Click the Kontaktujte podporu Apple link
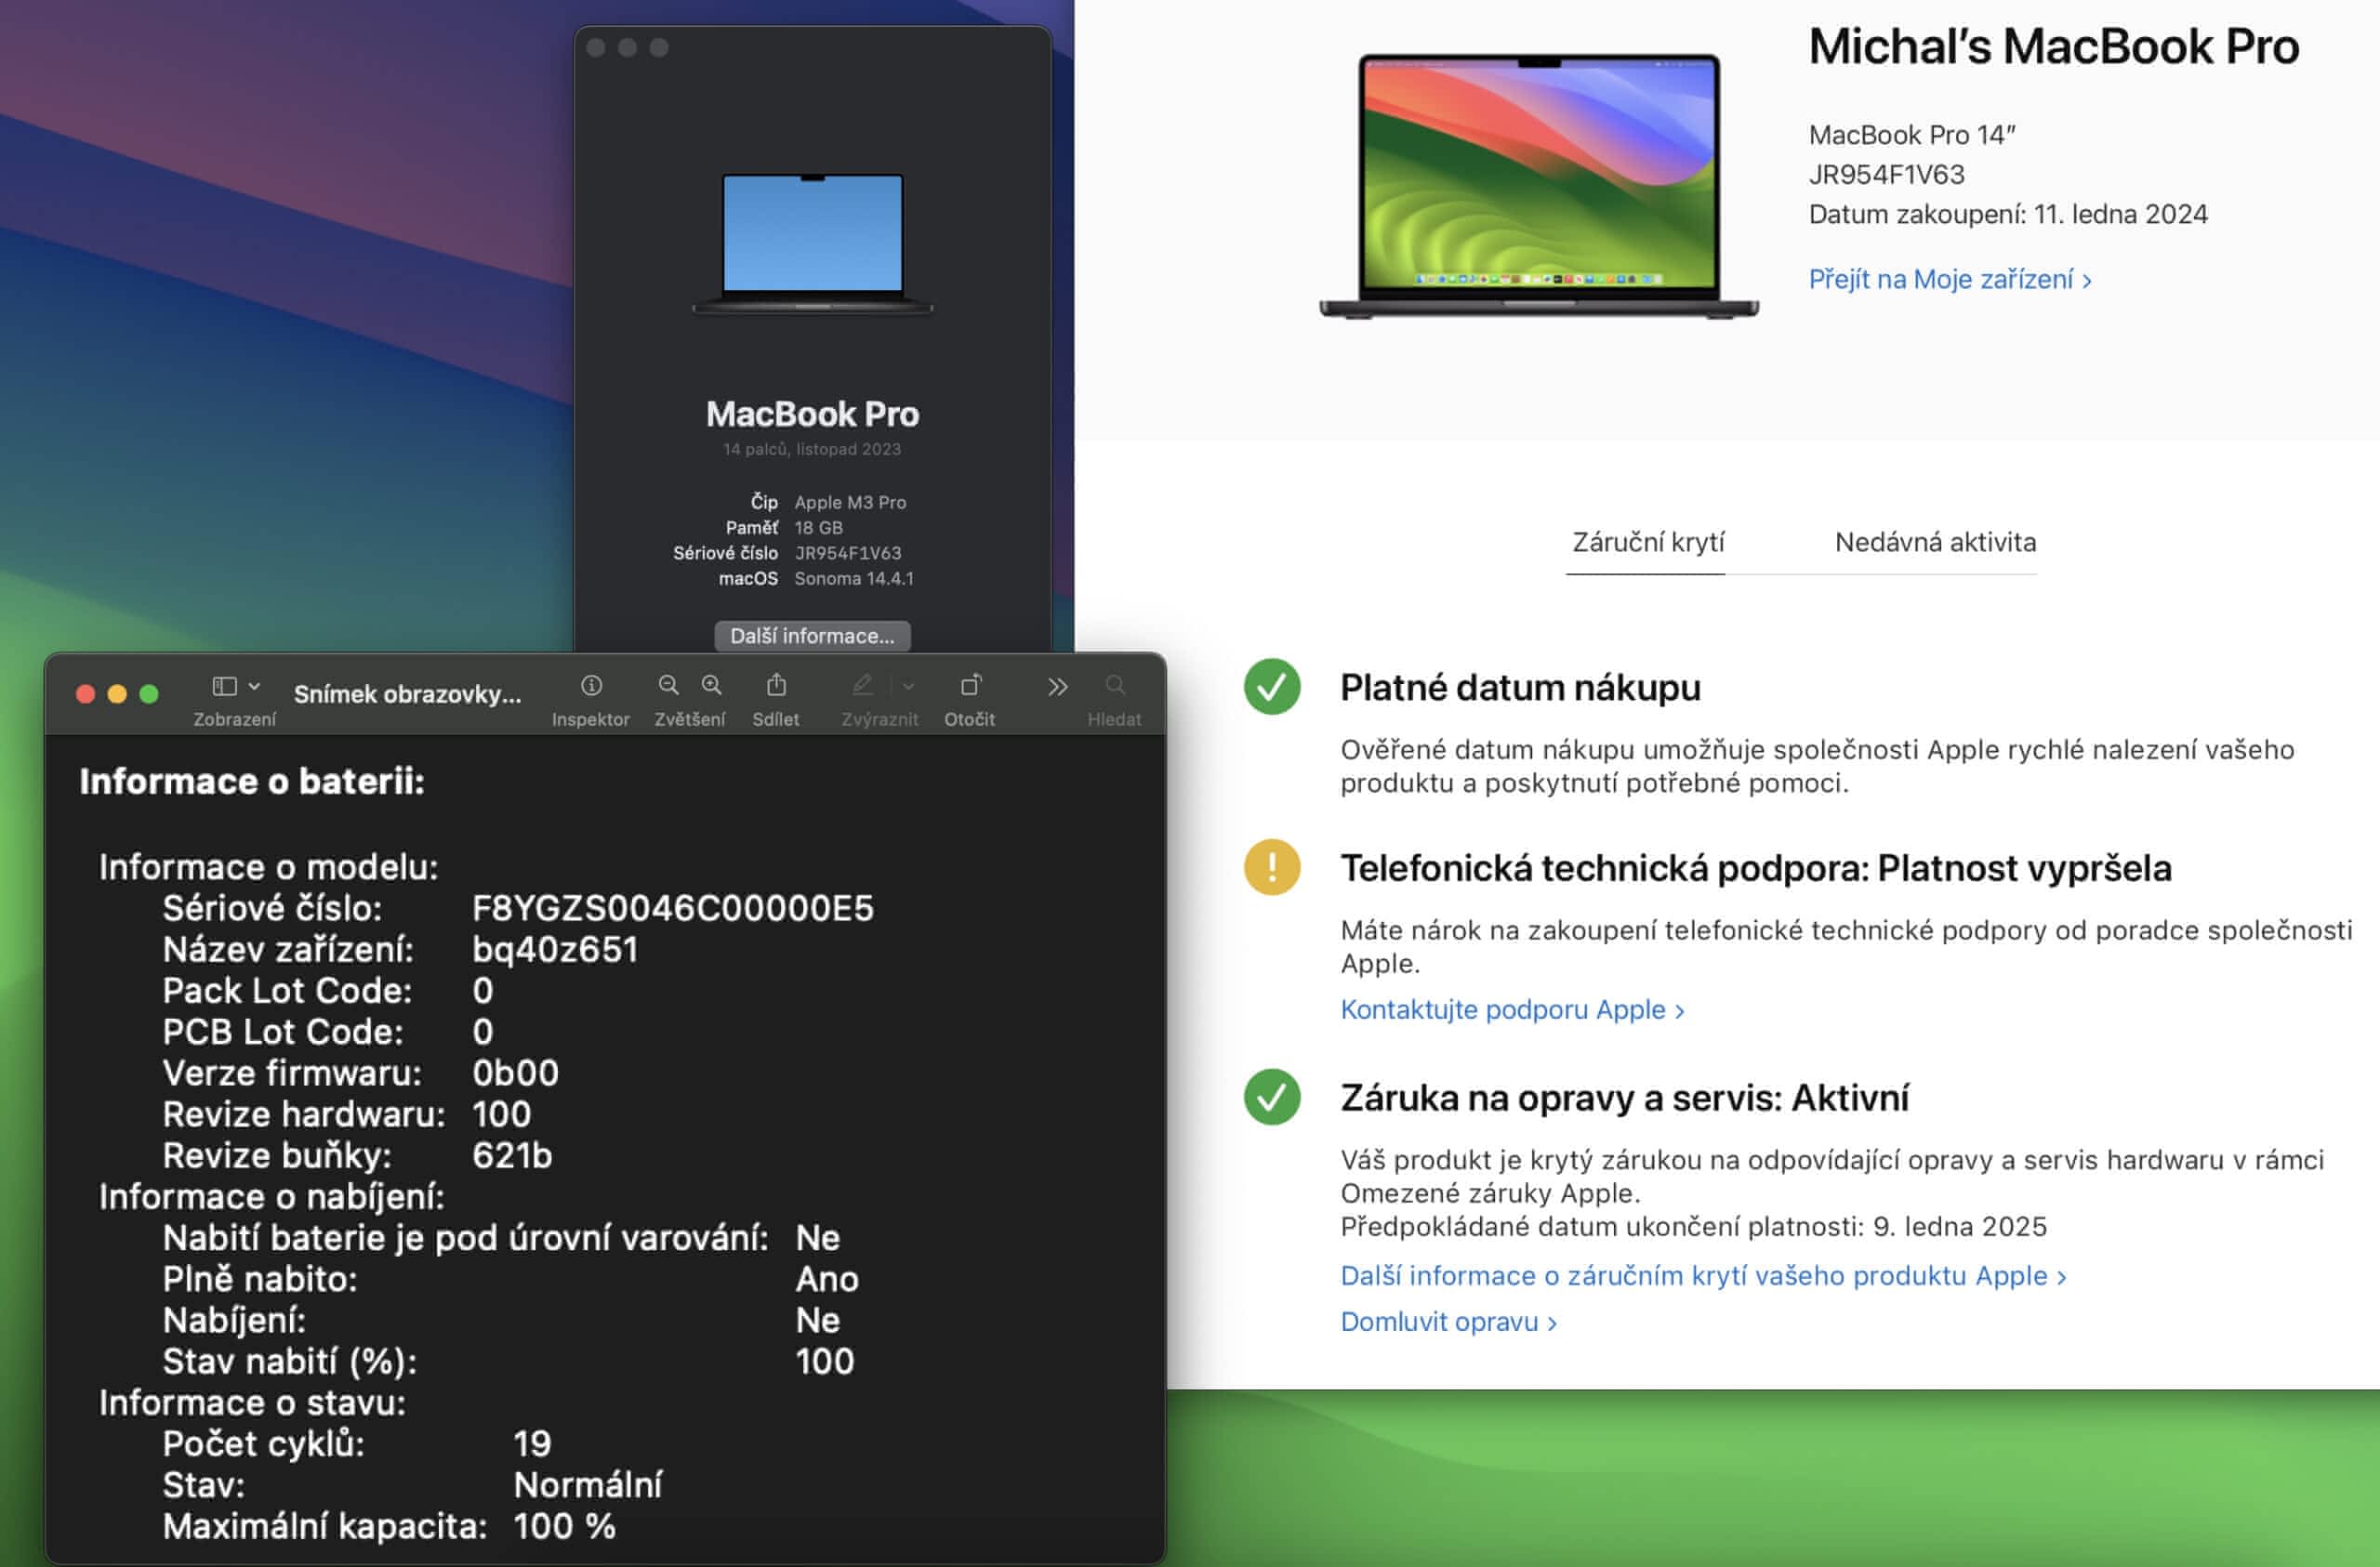Viewport: 2380px width, 1567px height. tap(1511, 1009)
